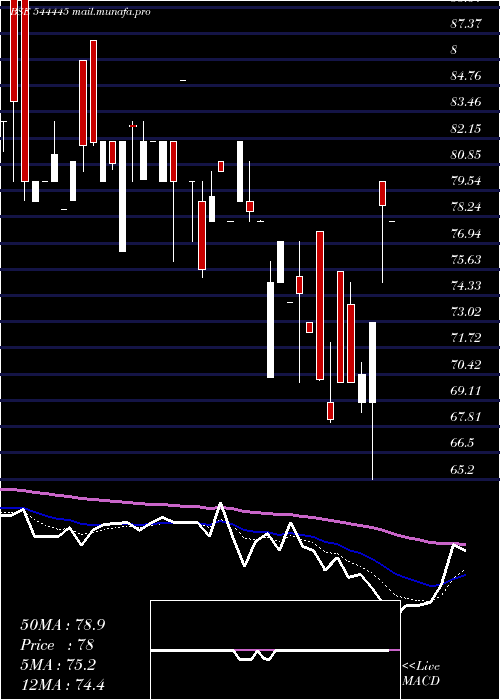Select the 5MA : 75.2 legend text
The width and height of the screenshot is (500, 700).
click(58, 665)
